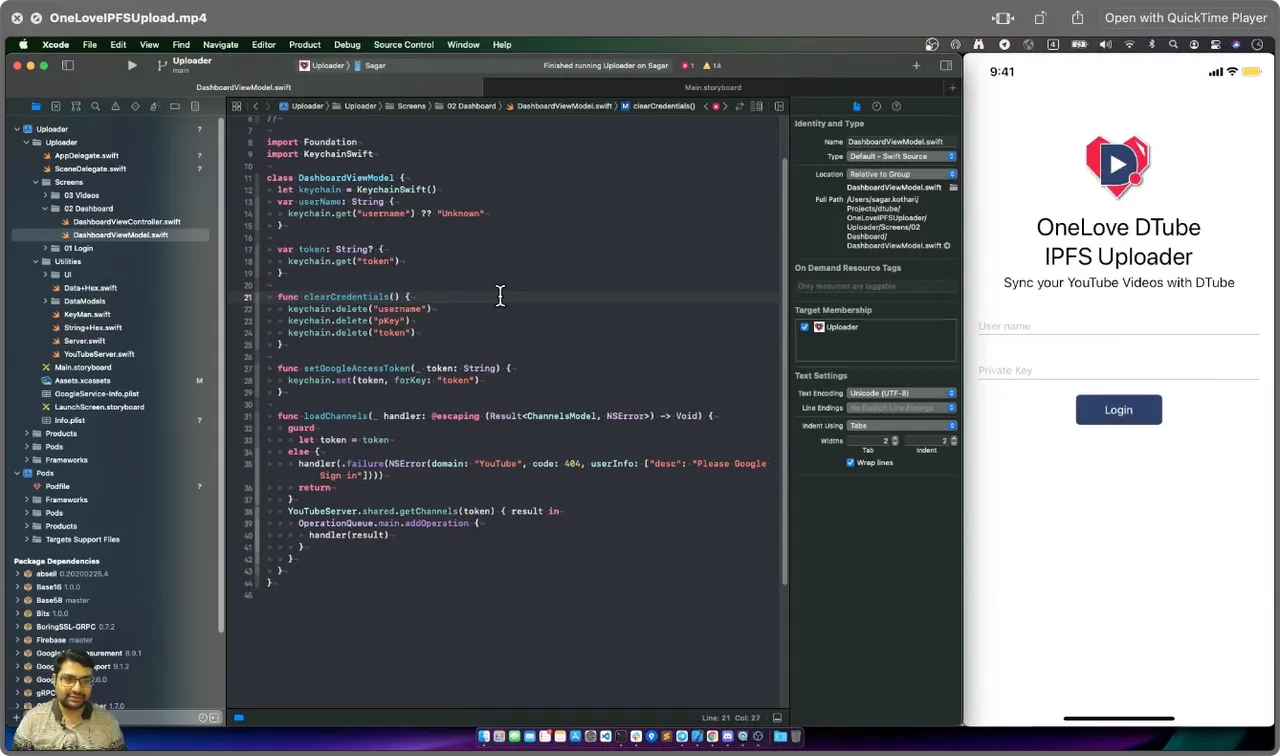
Task: Click Private Key field in simulator
Action: [x=1118, y=371]
